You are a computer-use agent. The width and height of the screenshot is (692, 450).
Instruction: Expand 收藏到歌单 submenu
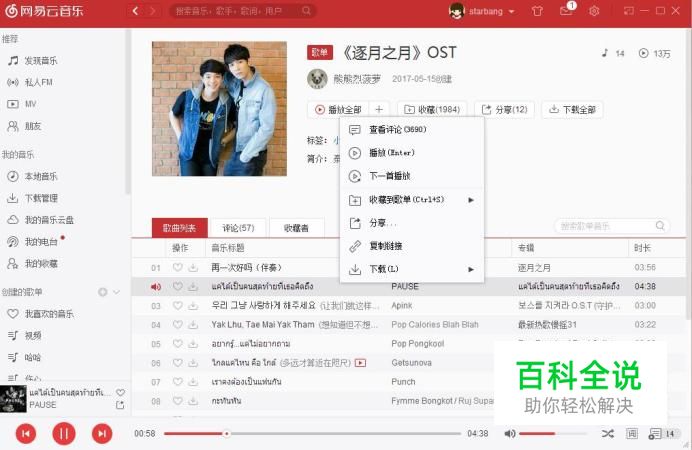411,200
